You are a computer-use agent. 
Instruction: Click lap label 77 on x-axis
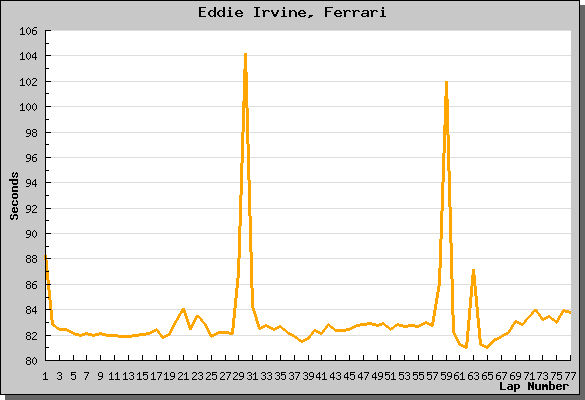tap(570, 376)
